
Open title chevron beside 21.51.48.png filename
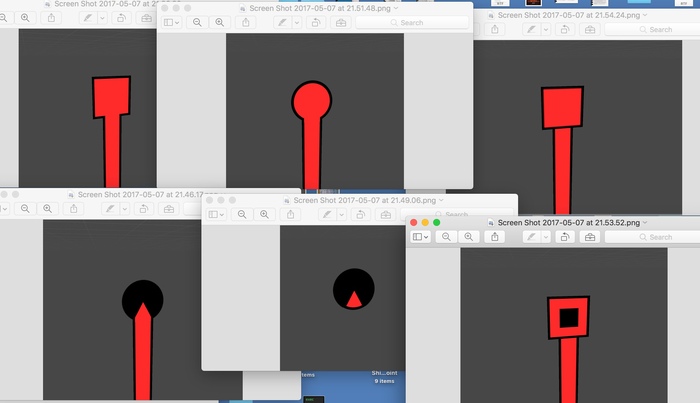pyautogui.click(x=396, y=7)
